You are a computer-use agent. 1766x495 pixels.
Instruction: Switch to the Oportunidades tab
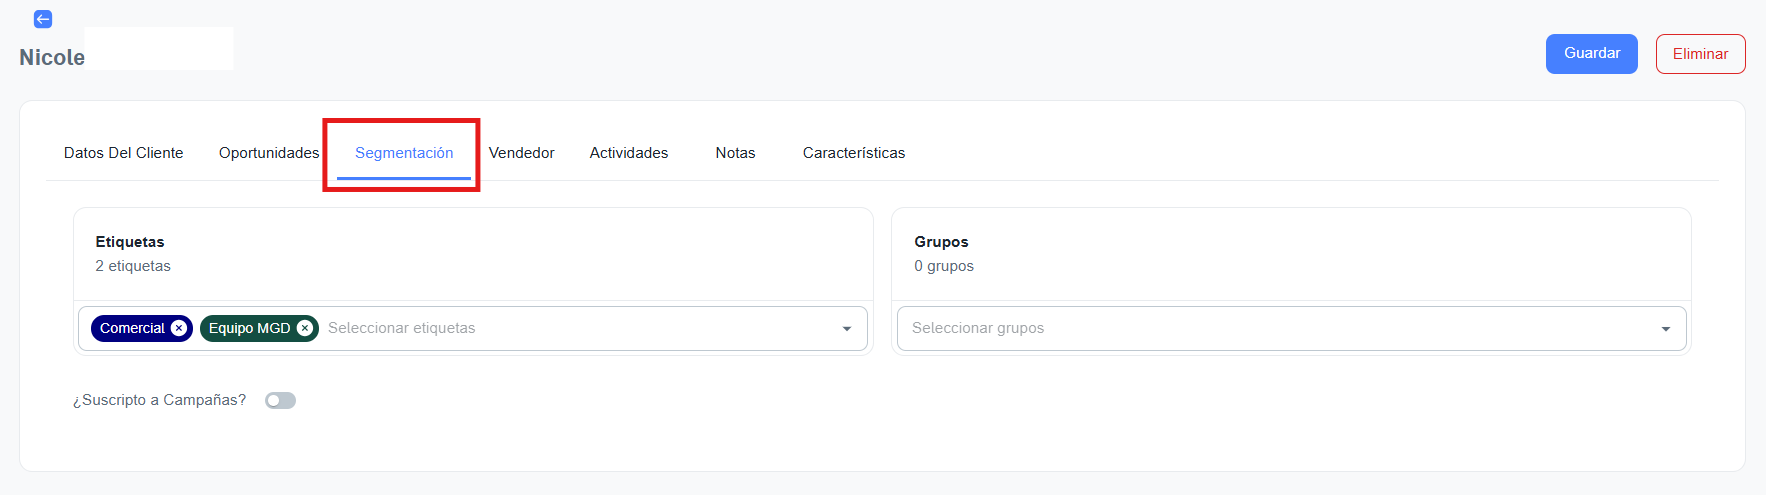tap(269, 153)
